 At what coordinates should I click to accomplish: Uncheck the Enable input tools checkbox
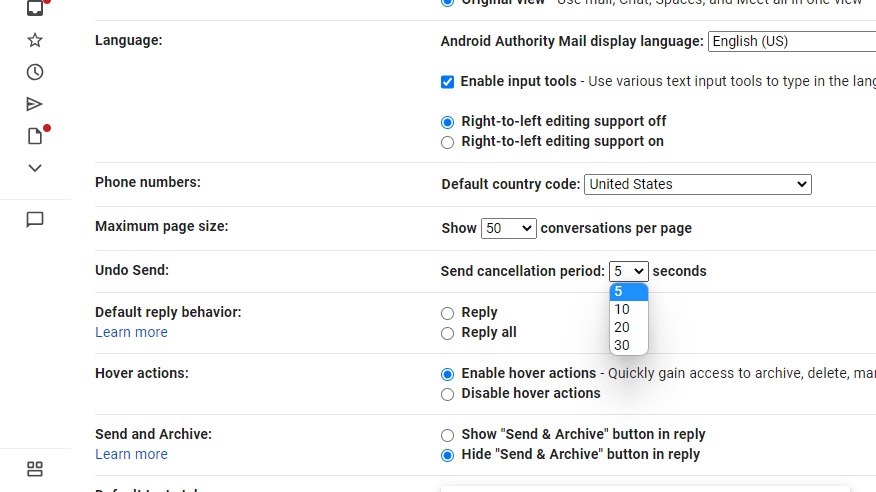448,82
